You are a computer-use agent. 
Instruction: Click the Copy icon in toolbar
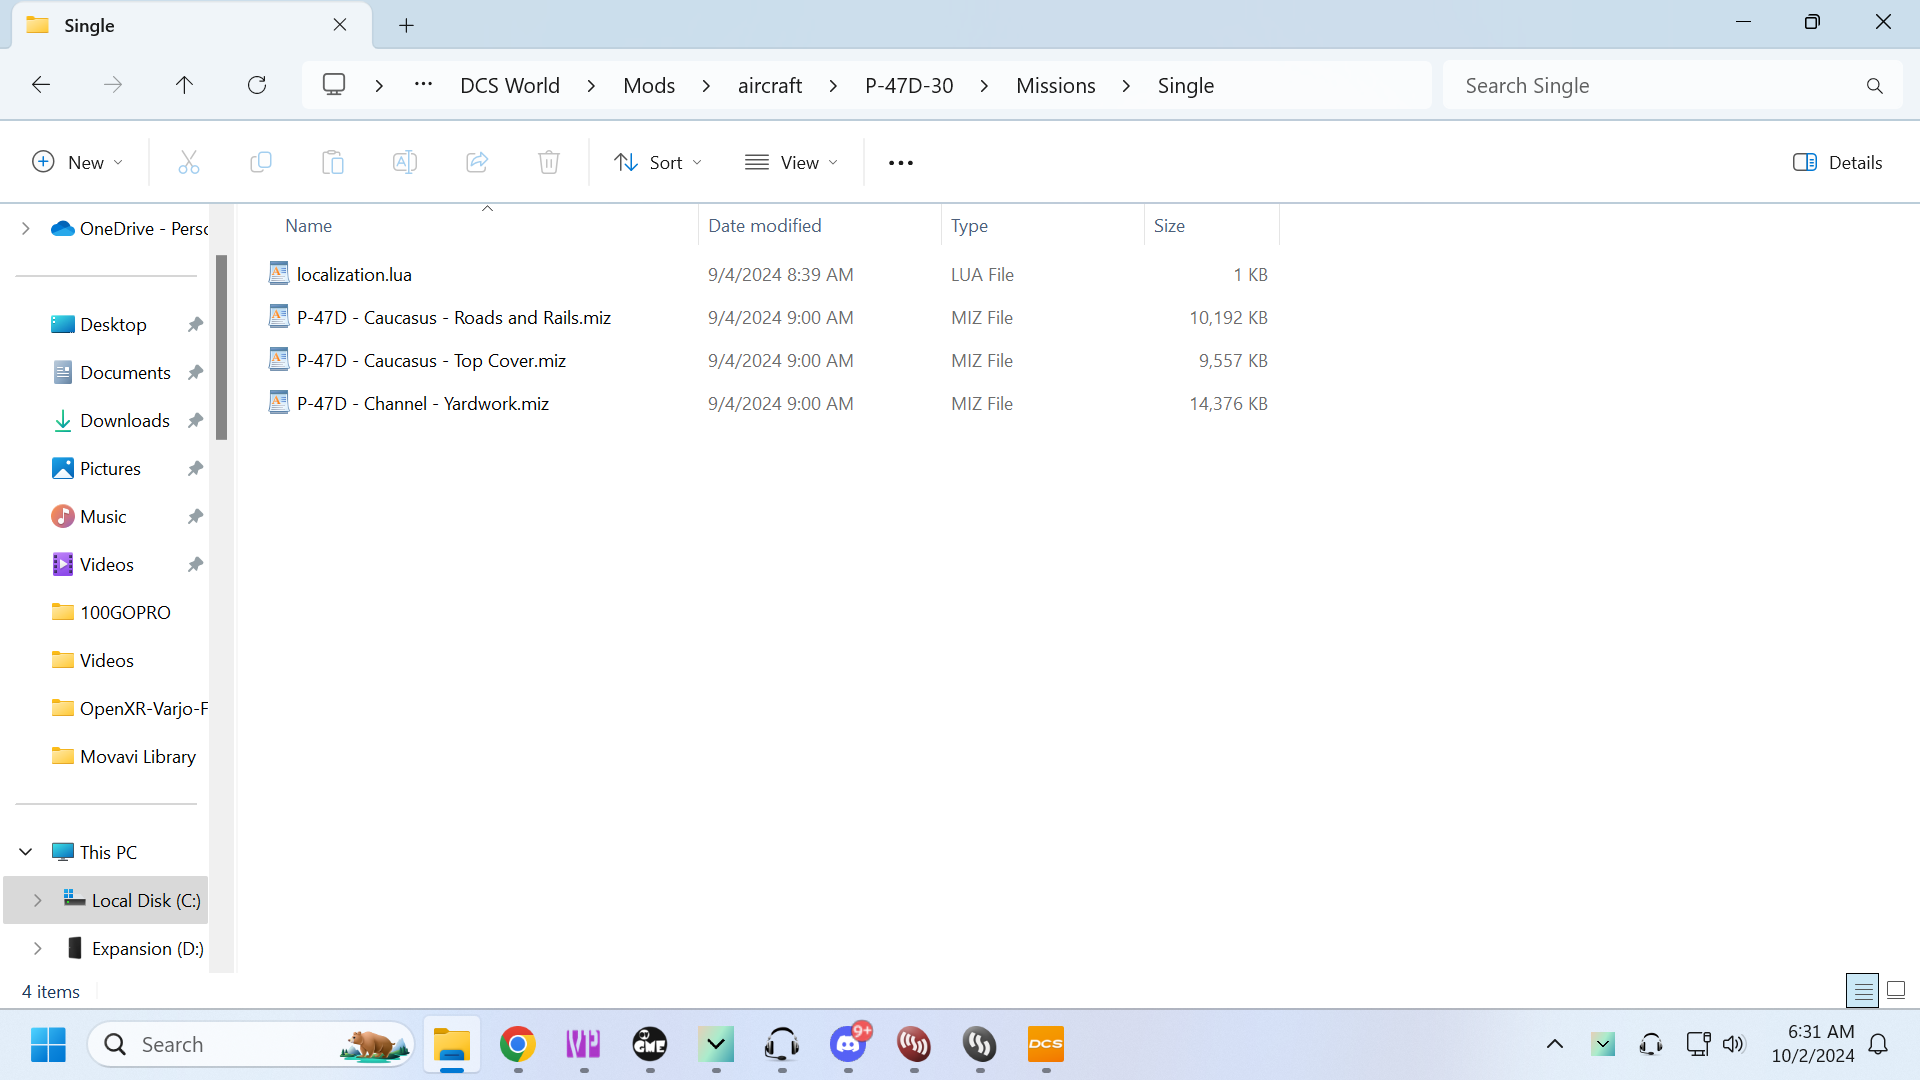(x=261, y=162)
